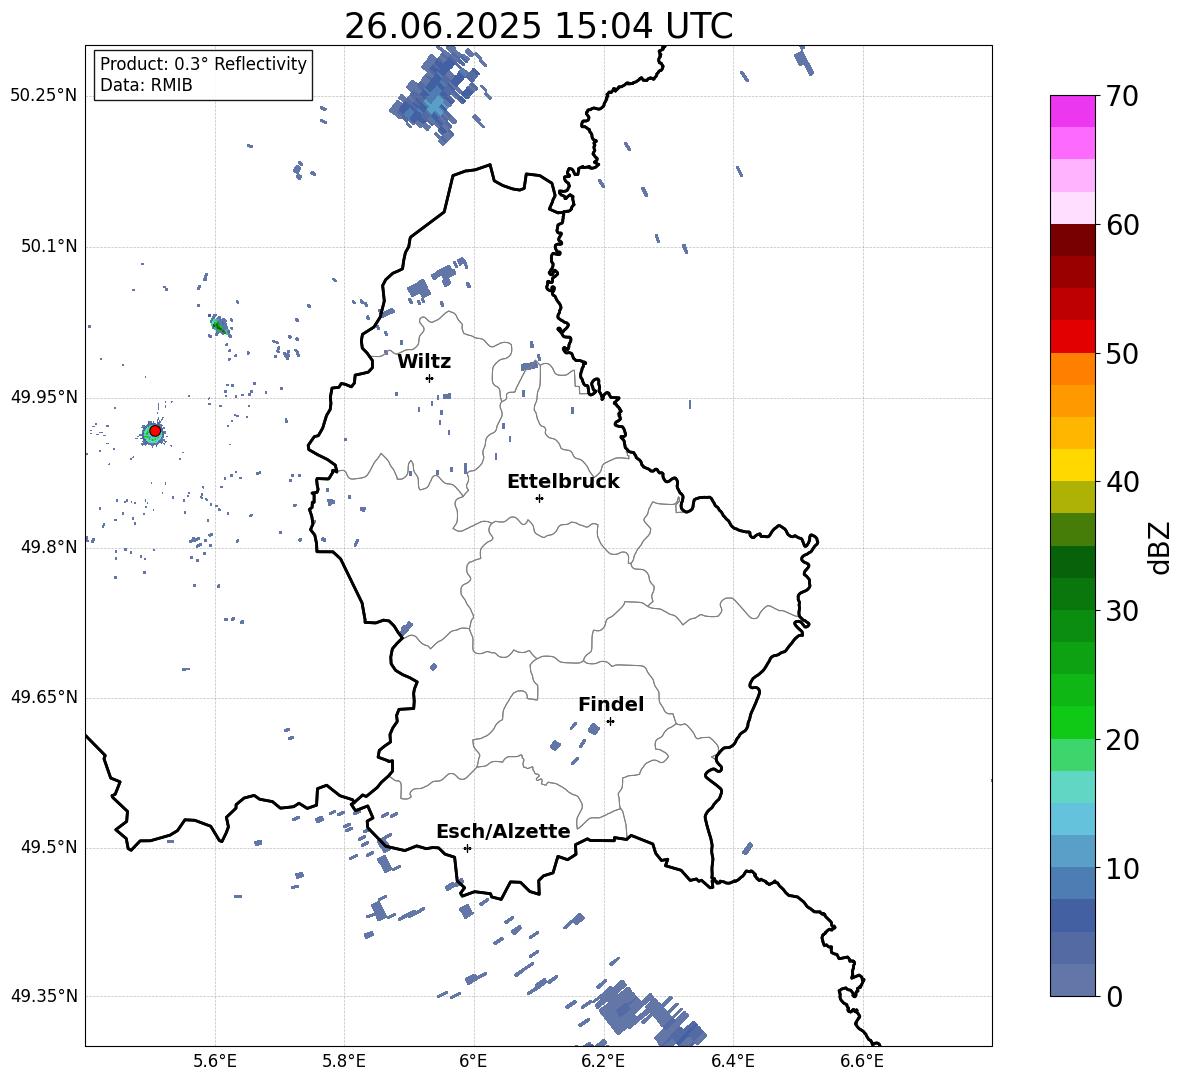The height and width of the screenshot is (1081, 1184).
Task: Click the colorbar tick label 0
Action: [1114, 996]
